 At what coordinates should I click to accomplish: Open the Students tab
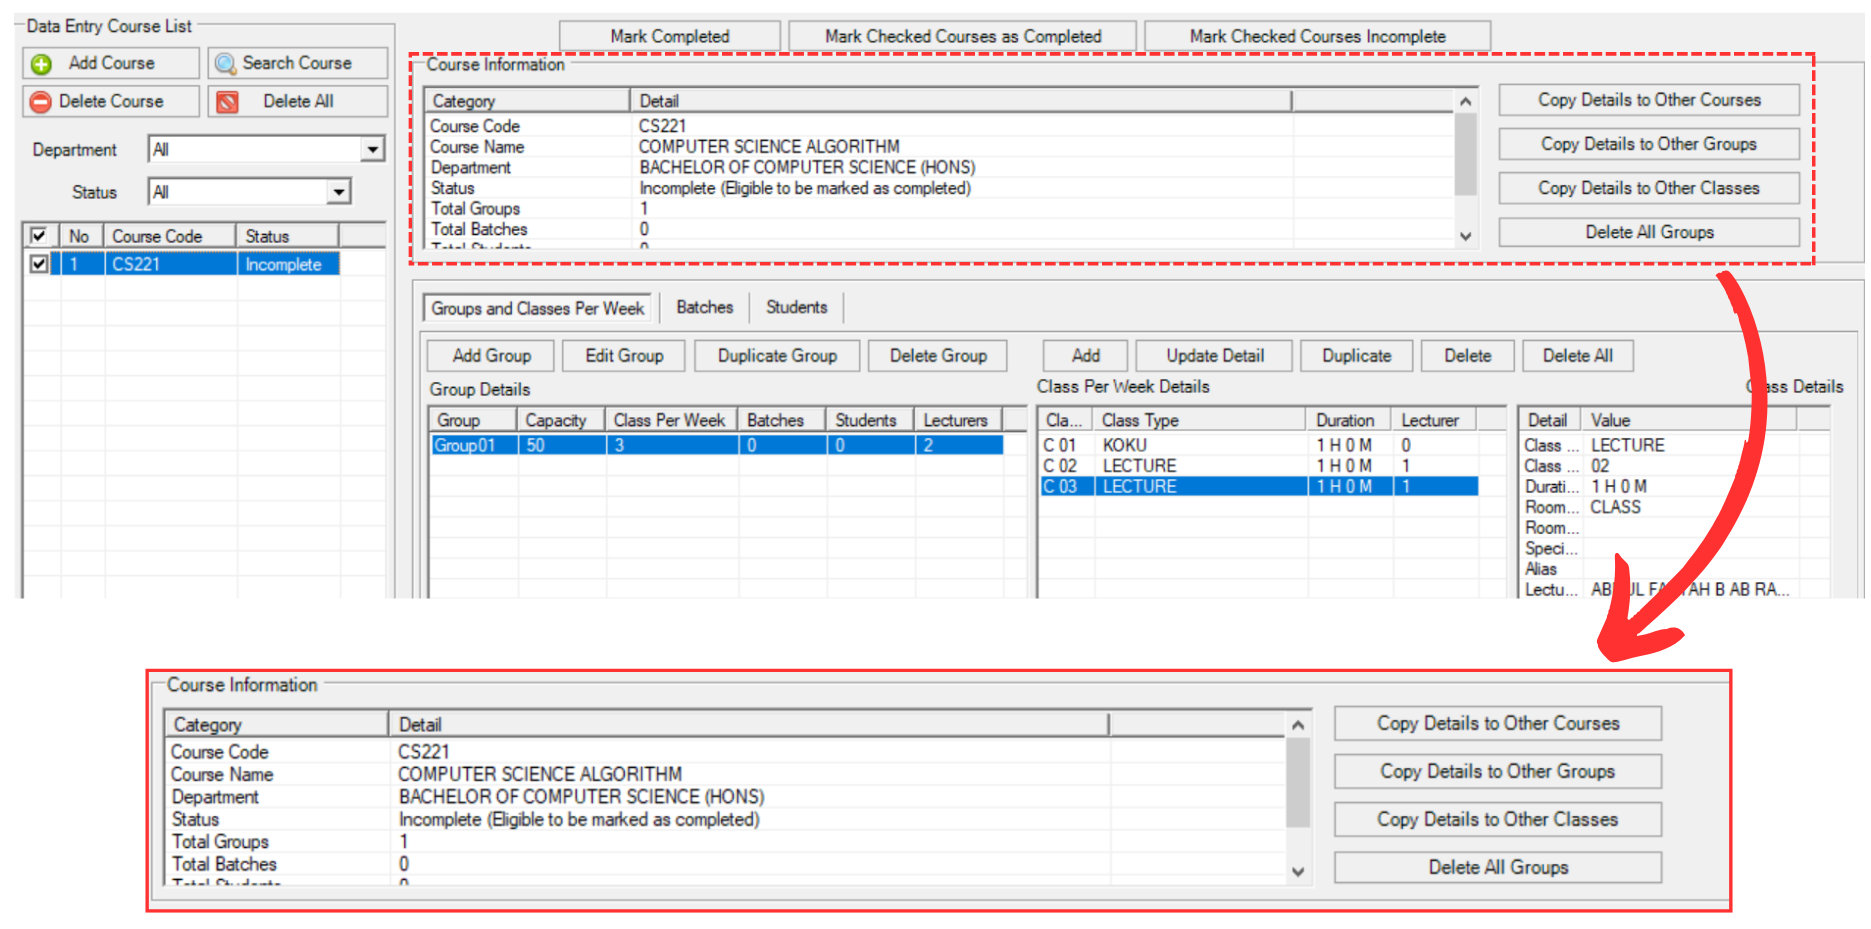[796, 308]
